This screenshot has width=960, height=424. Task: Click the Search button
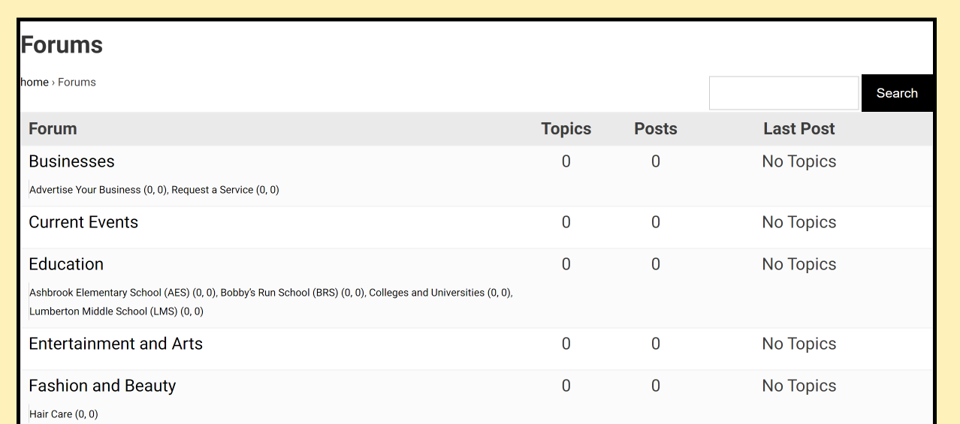pyautogui.click(x=896, y=93)
